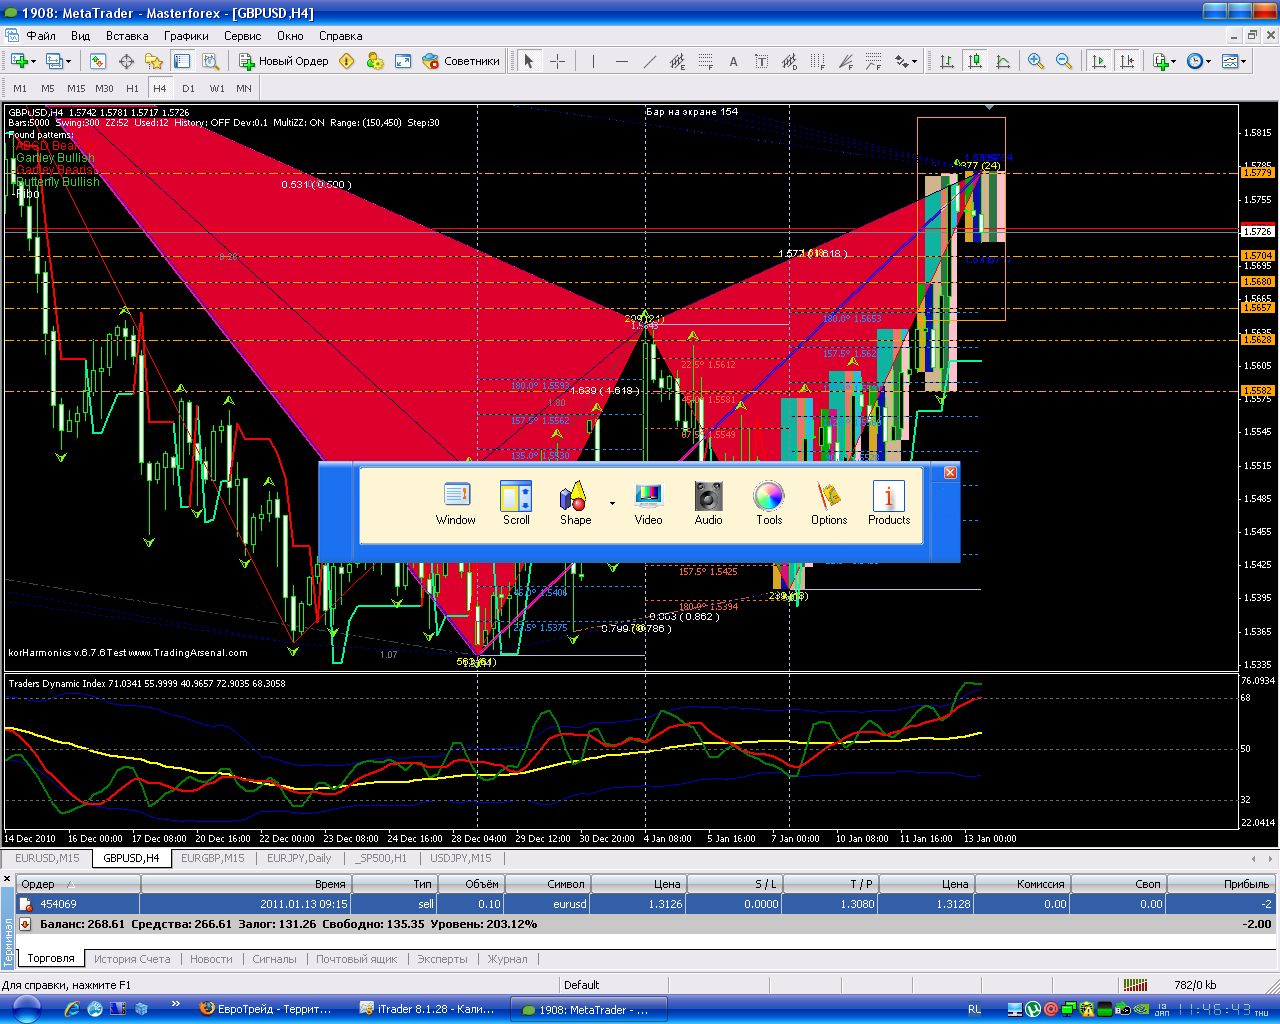Click the Audio speaker icon
This screenshot has height=1024, width=1280.
(x=708, y=503)
